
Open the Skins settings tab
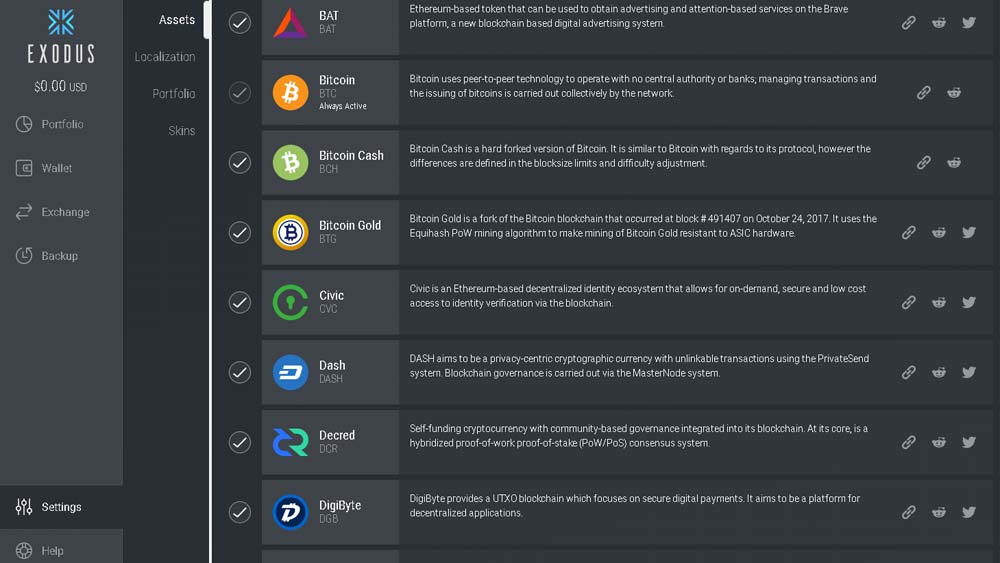181,131
